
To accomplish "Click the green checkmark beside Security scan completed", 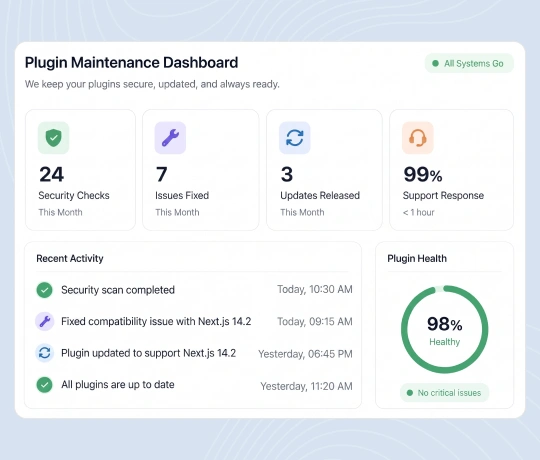I will (x=44, y=290).
